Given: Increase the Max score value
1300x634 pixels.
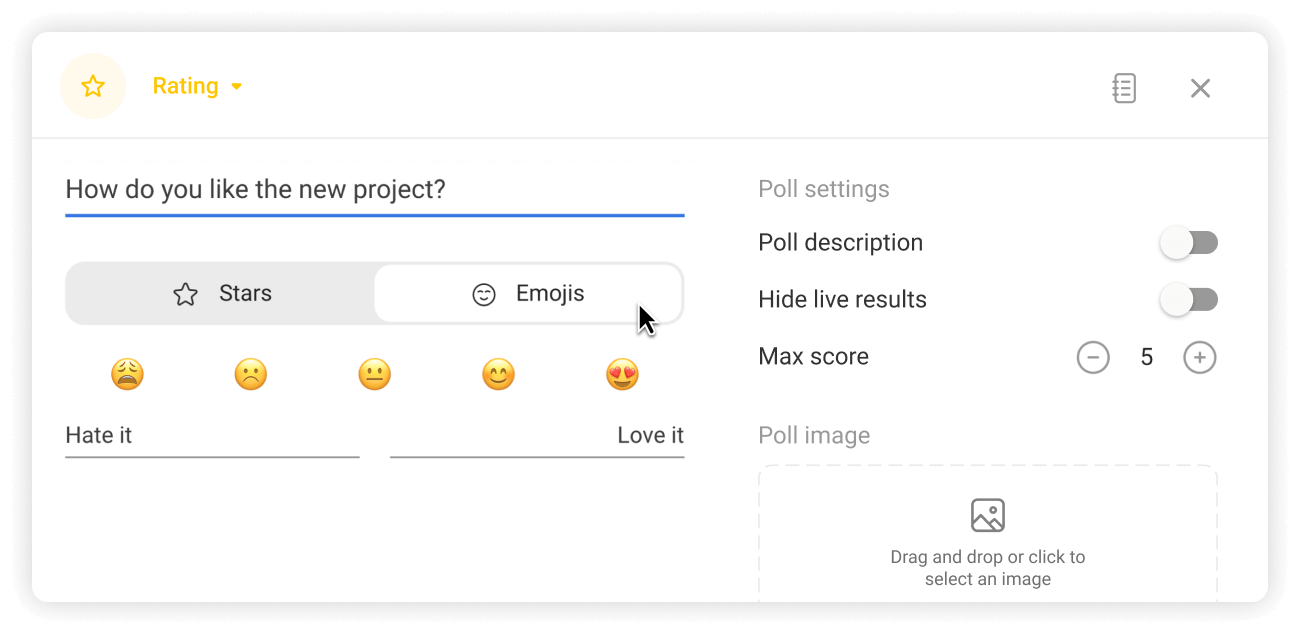Looking at the screenshot, I should click(1200, 357).
